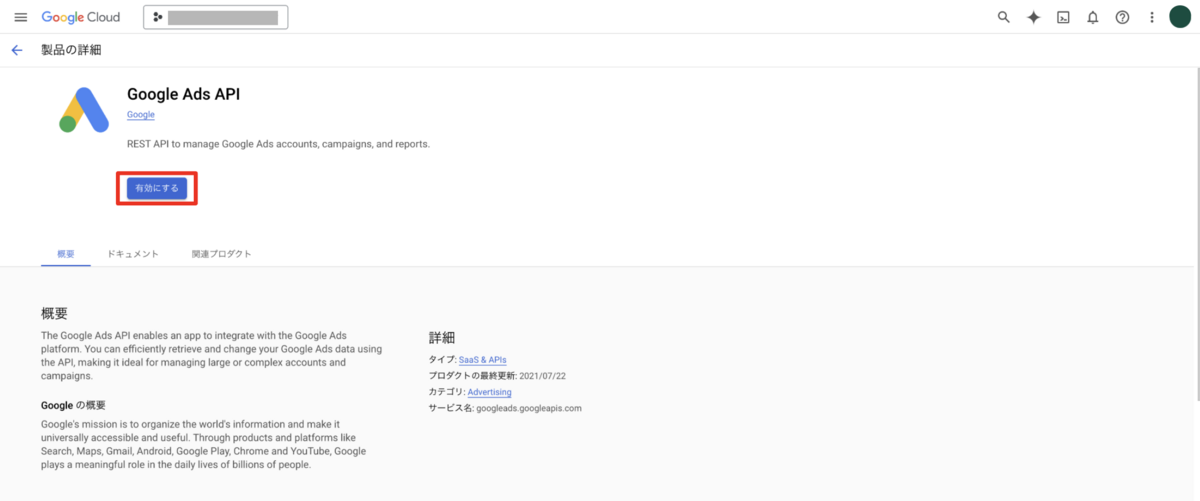Click the 製品の詳細 page title
The width and height of the screenshot is (1200, 501).
click(x=71, y=50)
